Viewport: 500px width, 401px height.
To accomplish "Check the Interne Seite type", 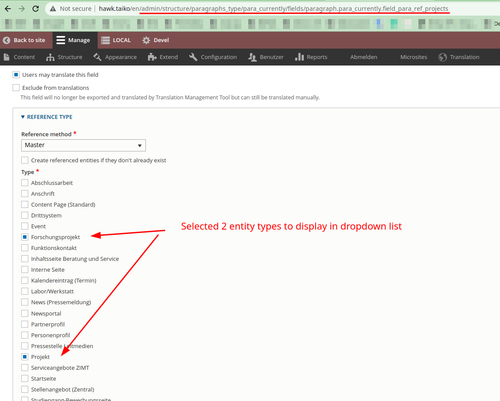I will coord(25,270).
